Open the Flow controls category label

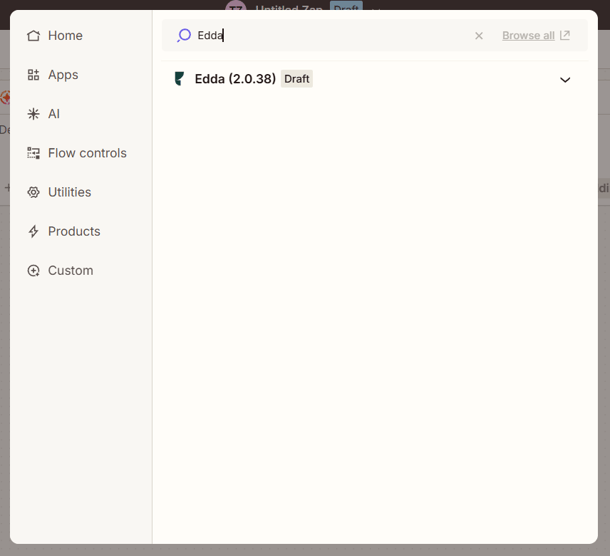(x=87, y=153)
